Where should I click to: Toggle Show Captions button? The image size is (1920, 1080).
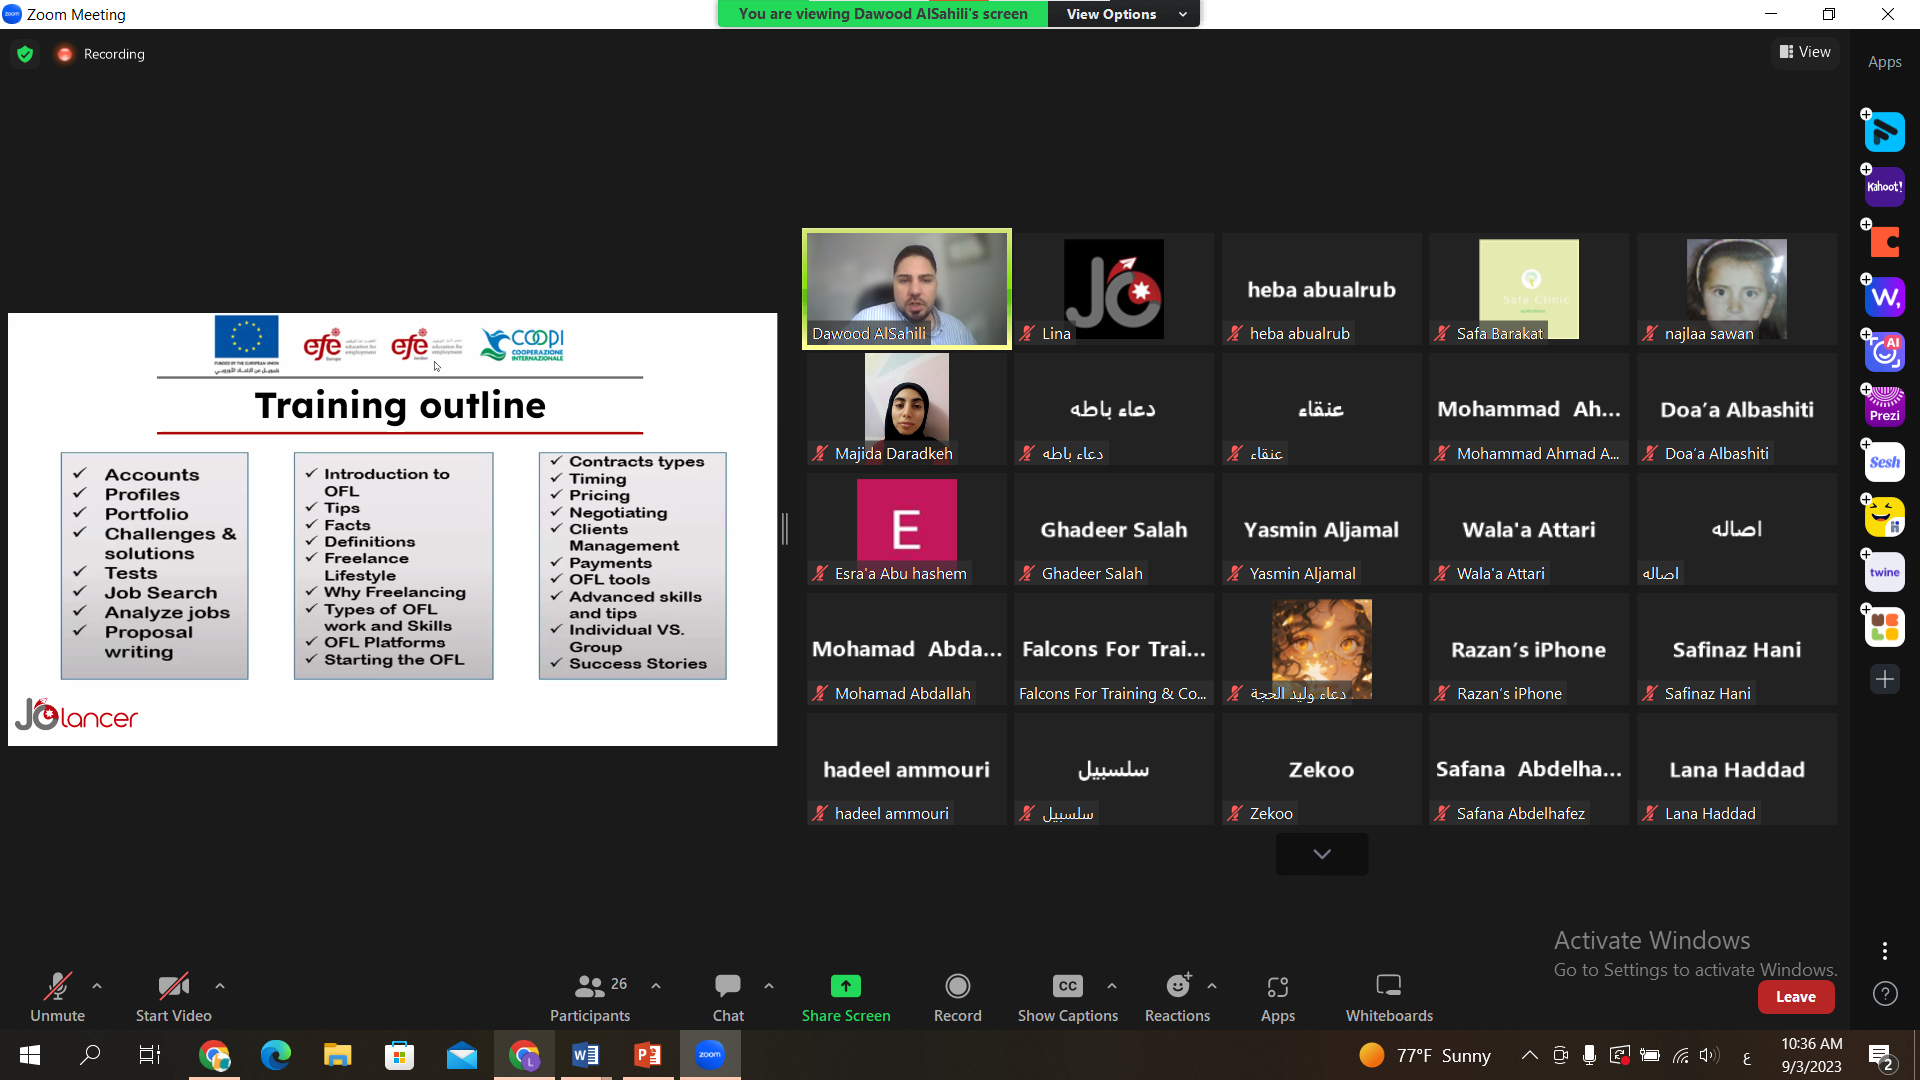1067,997
